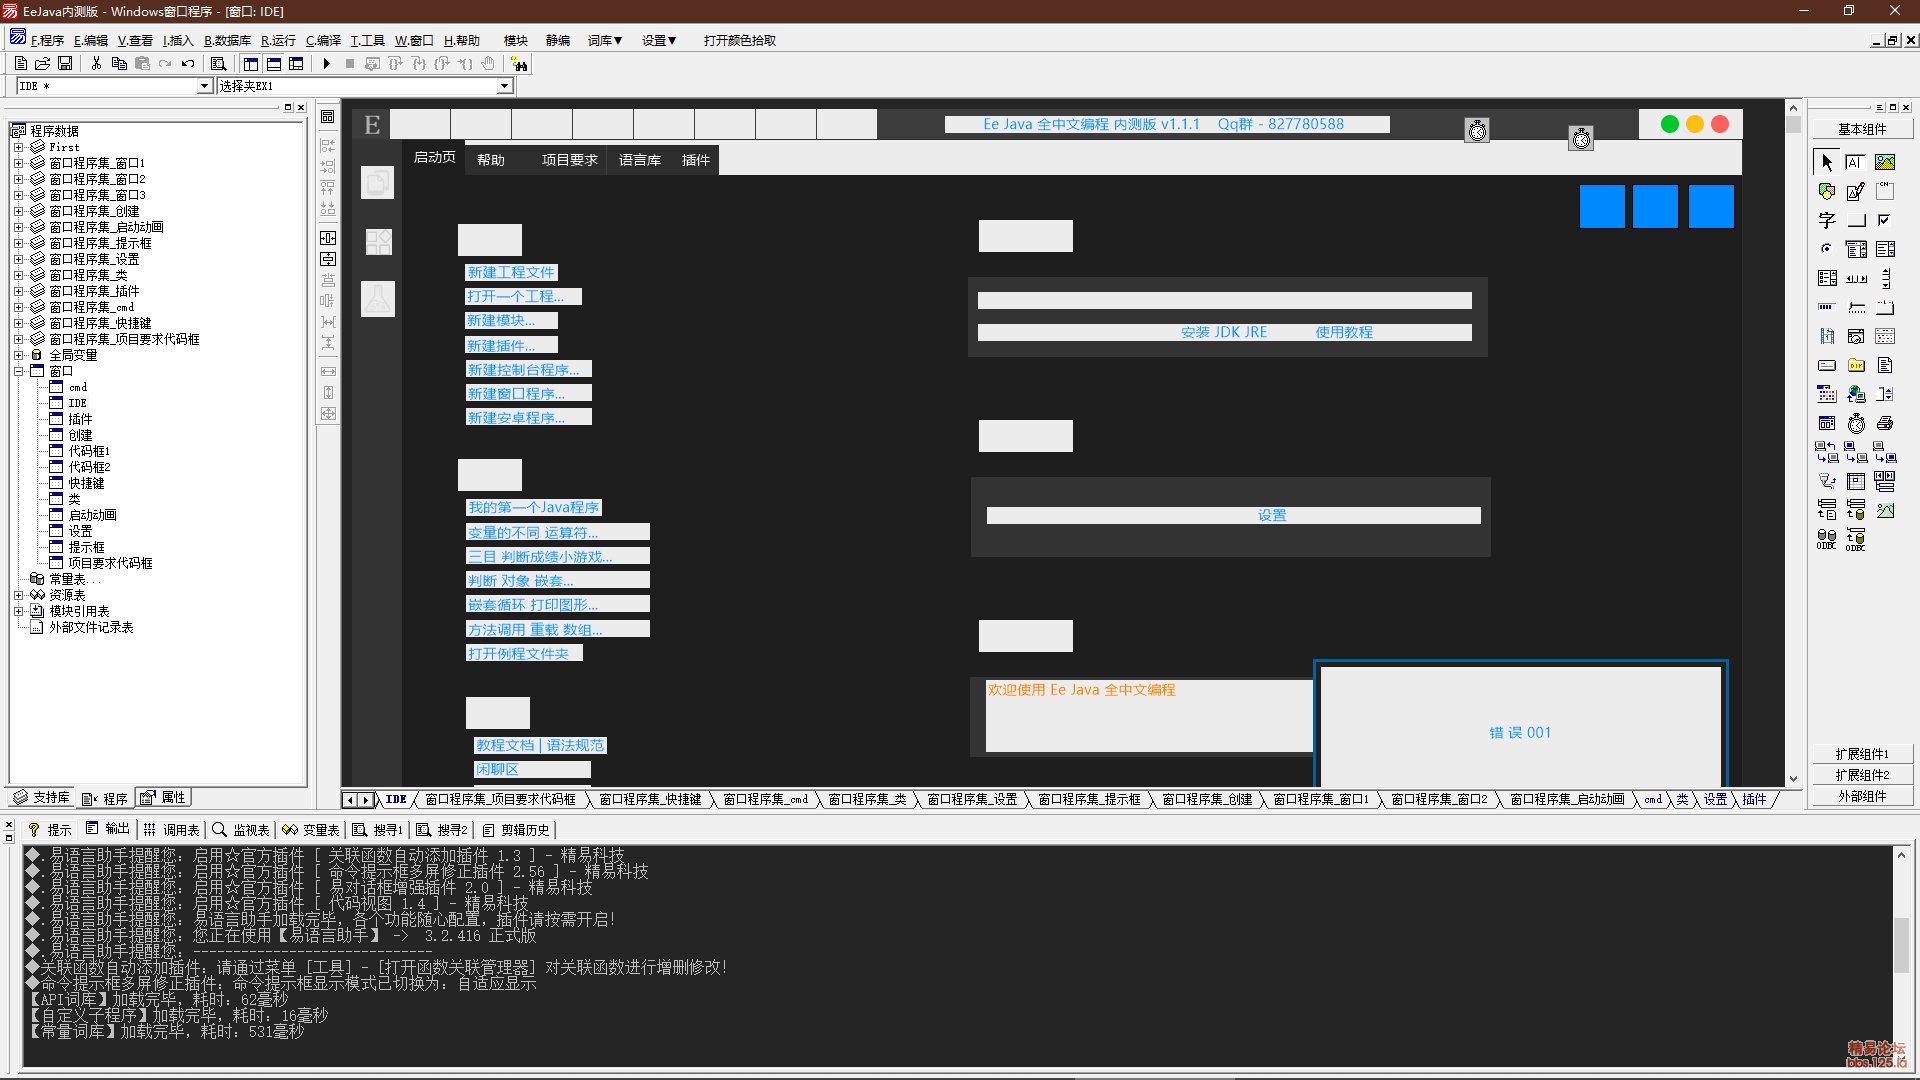
Task: Pick the radio button component in the toolbox
Action: (x=1827, y=249)
